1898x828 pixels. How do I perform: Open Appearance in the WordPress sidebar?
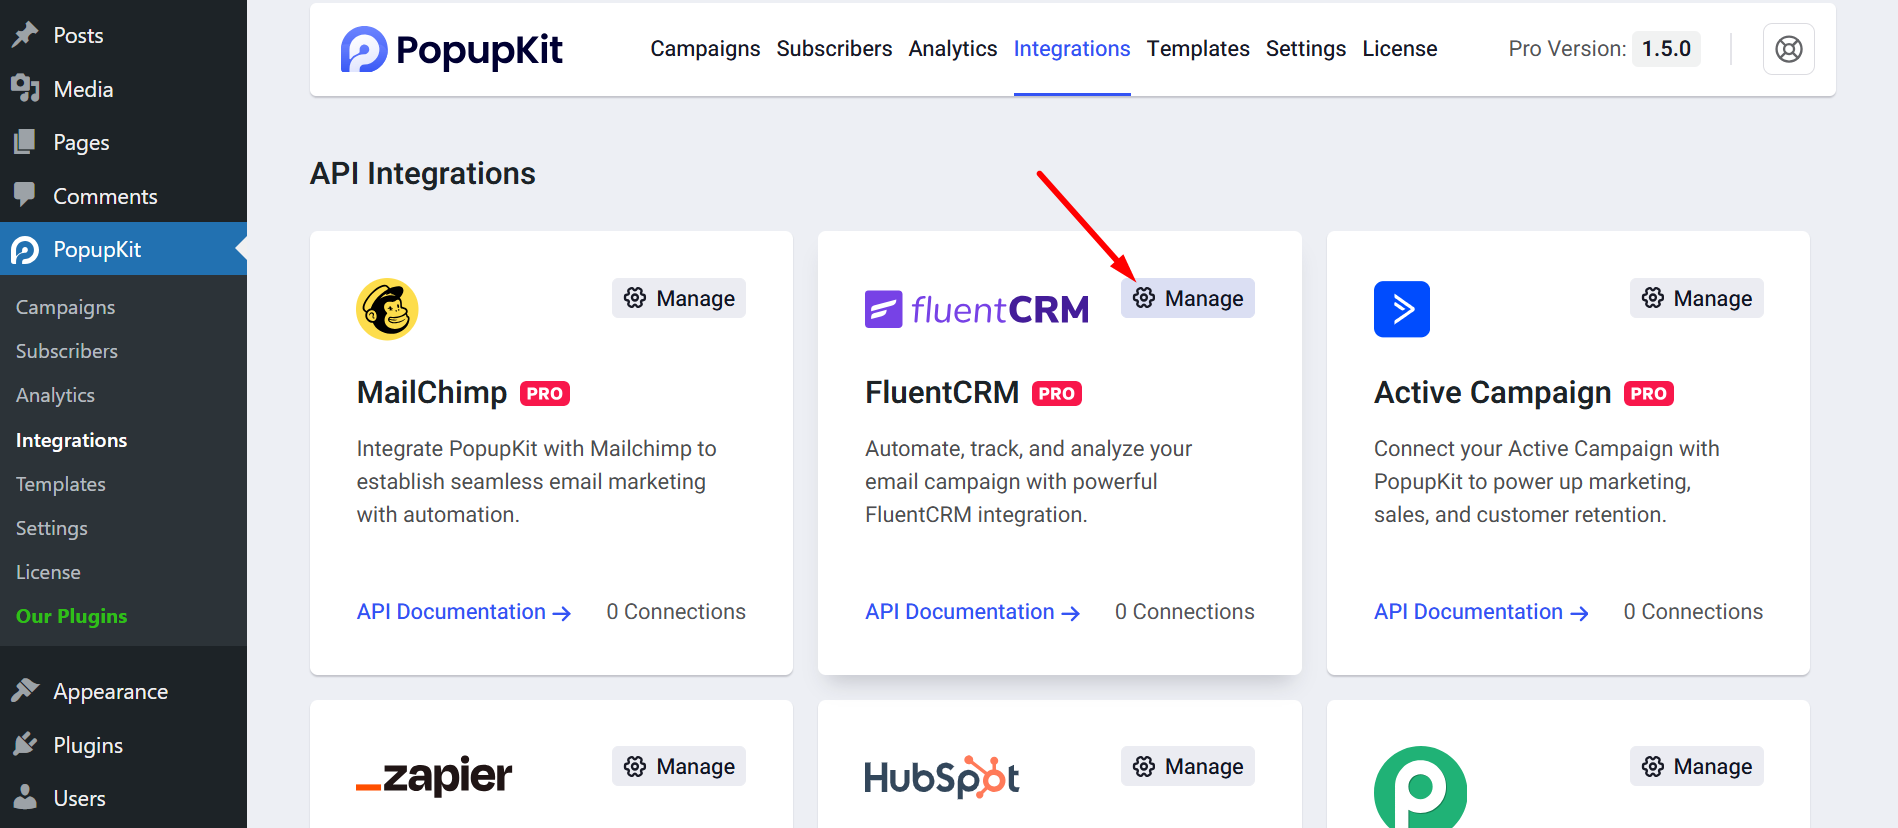(x=110, y=692)
